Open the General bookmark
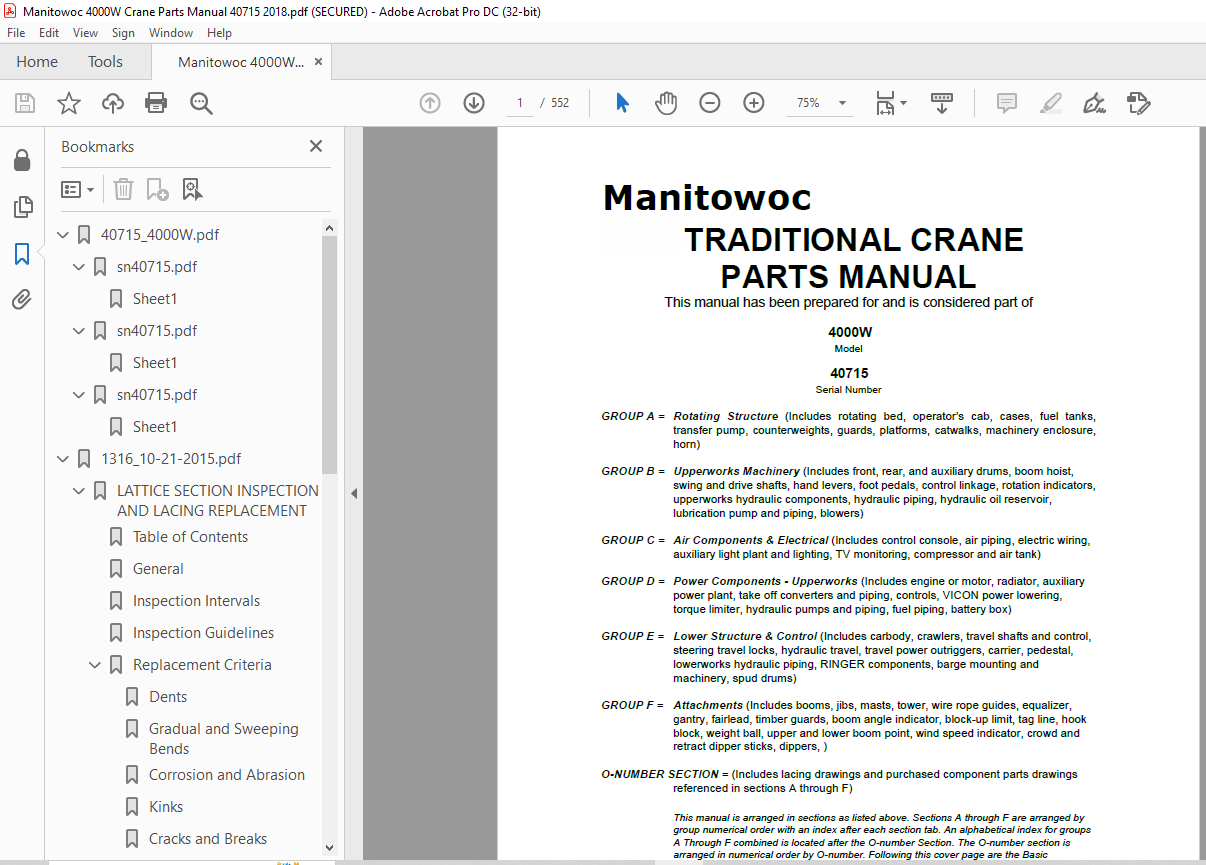The height and width of the screenshot is (865, 1206). click(158, 569)
